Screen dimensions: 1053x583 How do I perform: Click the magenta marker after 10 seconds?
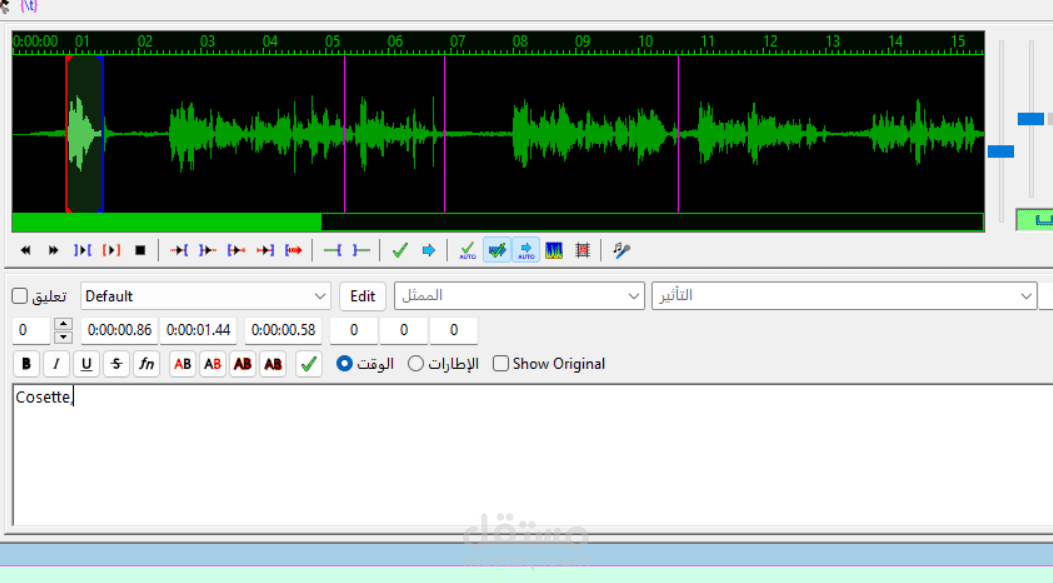(x=678, y=134)
